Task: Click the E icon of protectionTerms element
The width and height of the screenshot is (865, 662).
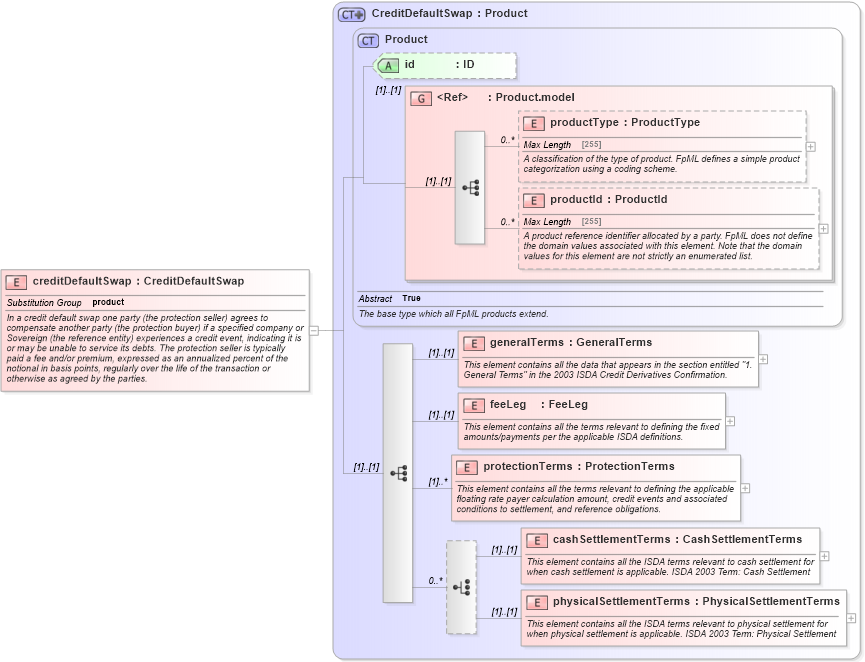Action: (x=467, y=468)
